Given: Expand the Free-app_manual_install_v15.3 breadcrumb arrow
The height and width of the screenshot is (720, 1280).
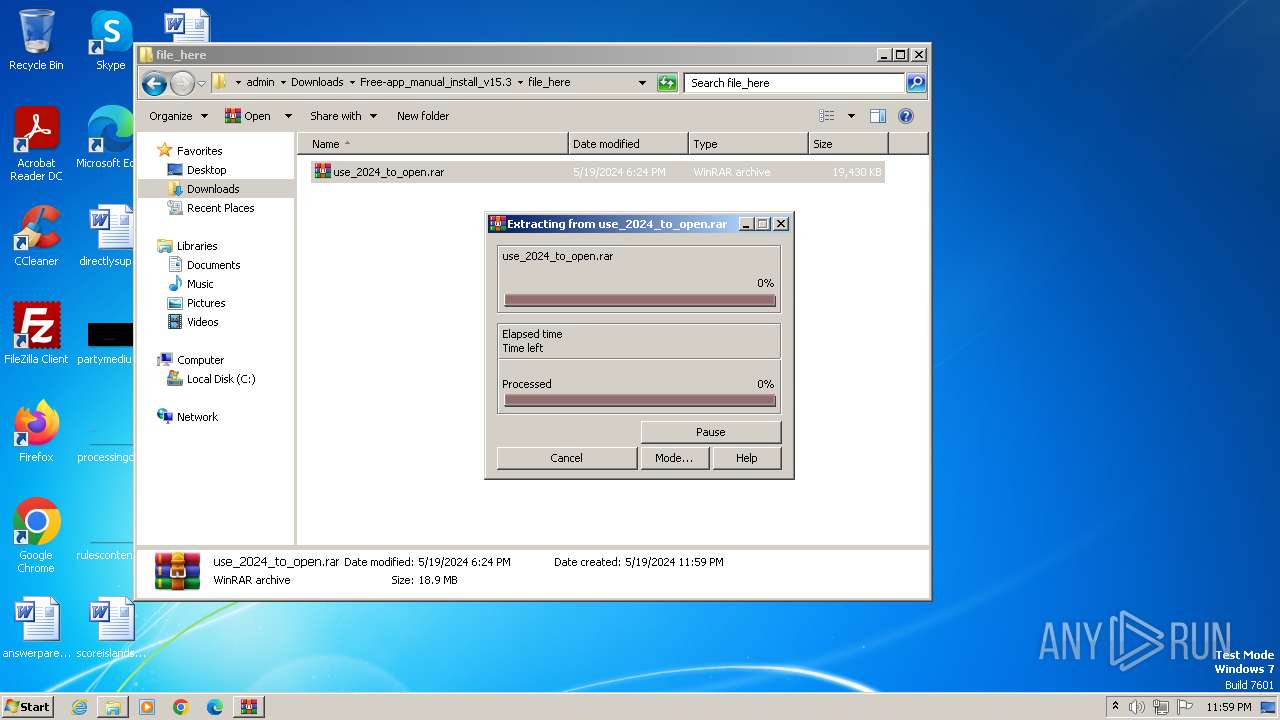Looking at the screenshot, I should point(520,83).
